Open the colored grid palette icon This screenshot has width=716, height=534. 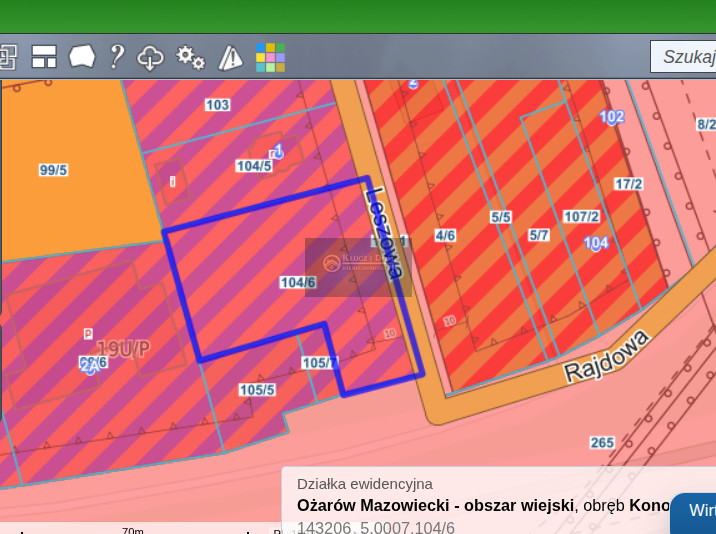pos(270,57)
